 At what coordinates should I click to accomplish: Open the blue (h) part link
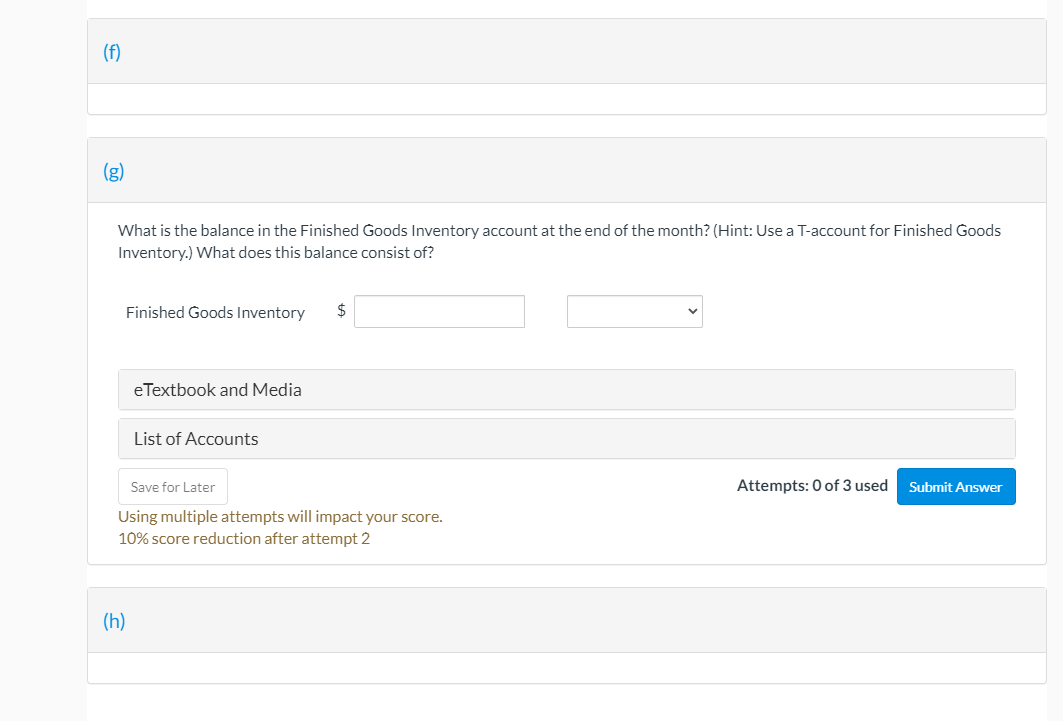tap(114, 621)
